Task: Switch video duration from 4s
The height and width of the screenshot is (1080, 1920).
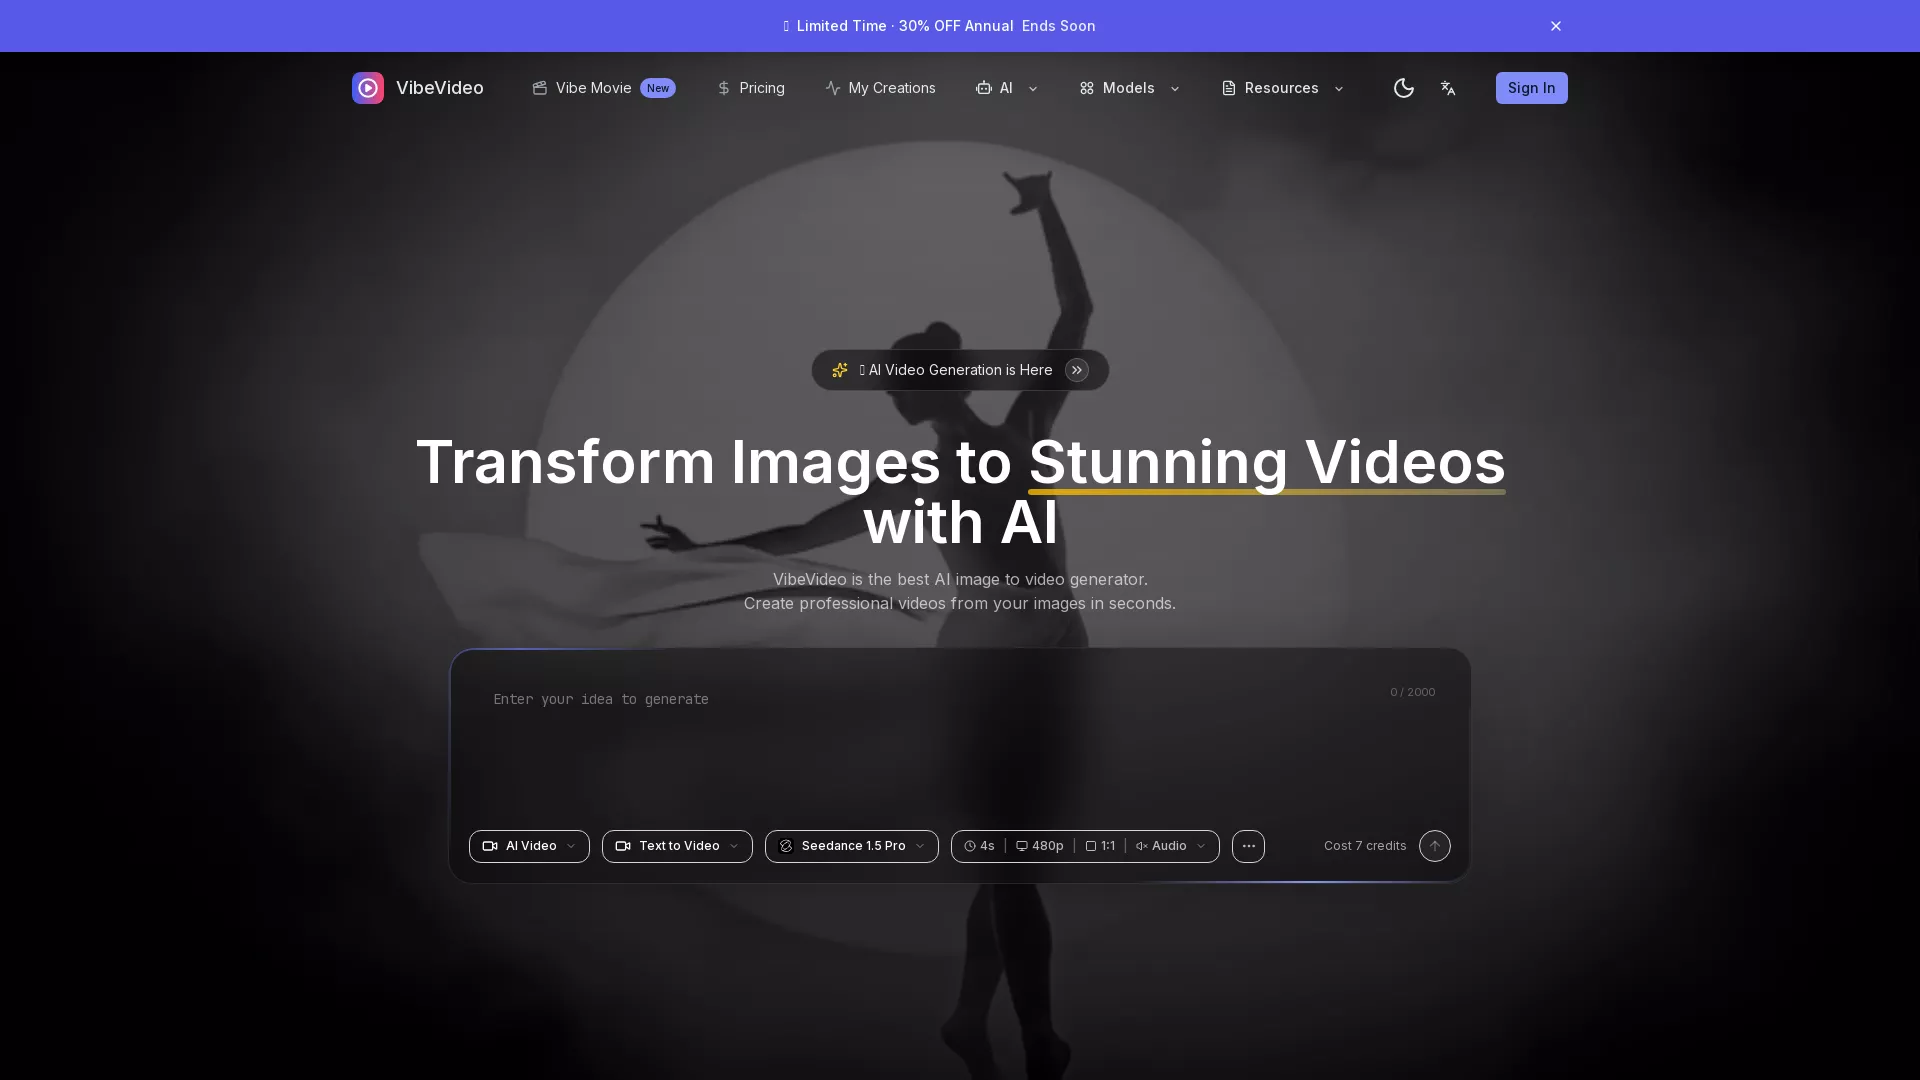Action: pos(978,846)
